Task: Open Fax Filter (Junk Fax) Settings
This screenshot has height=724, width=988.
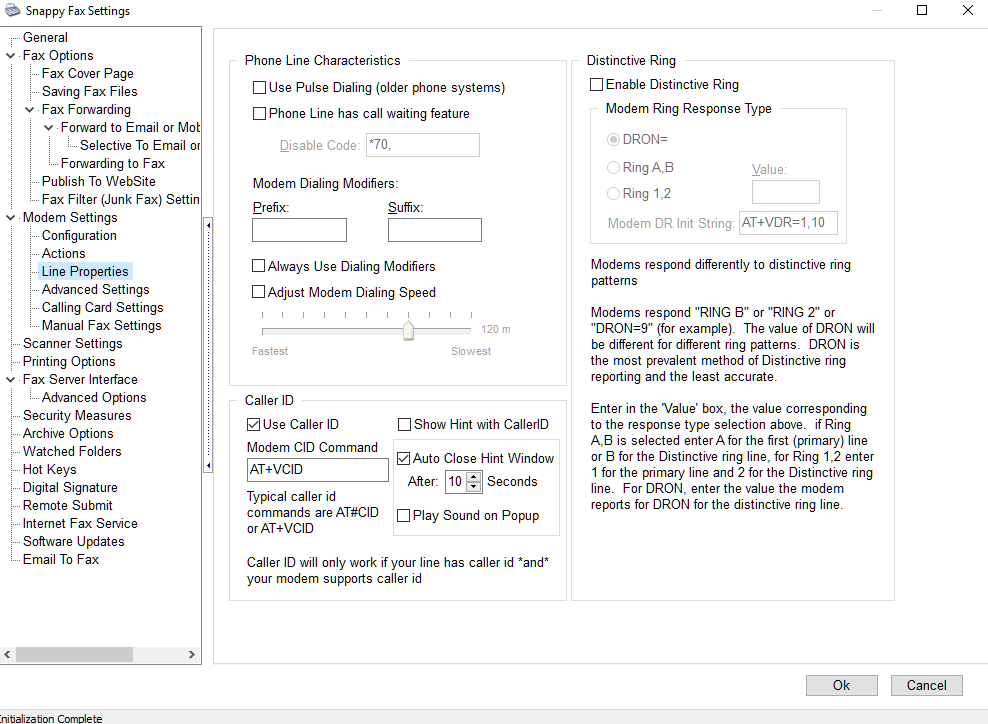Action: click(120, 199)
